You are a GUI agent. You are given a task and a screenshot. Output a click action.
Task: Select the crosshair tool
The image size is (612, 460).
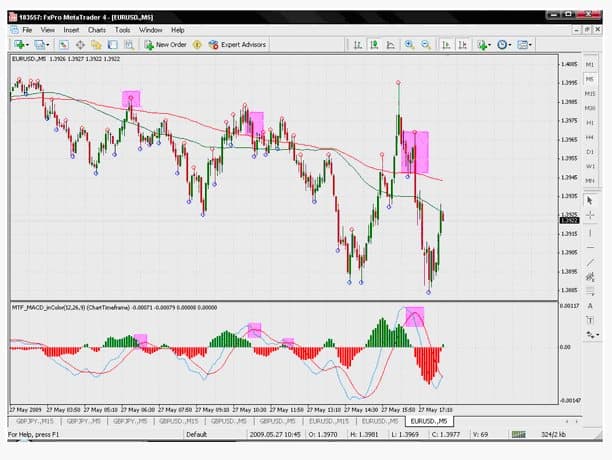589,216
